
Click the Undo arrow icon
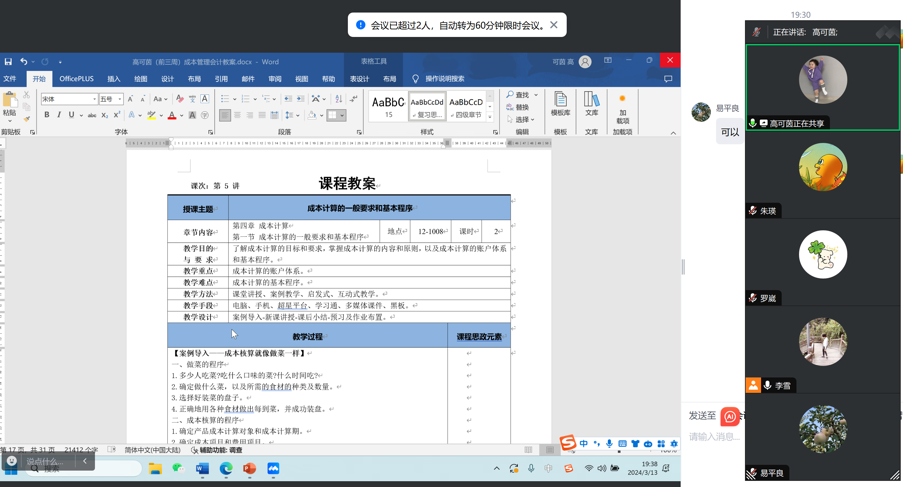point(24,62)
